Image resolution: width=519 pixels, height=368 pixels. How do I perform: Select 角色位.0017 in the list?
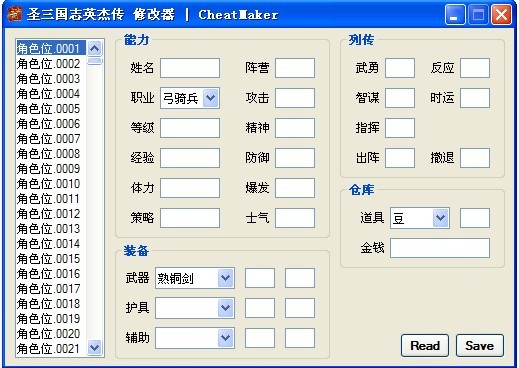click(x=51, y=288)
